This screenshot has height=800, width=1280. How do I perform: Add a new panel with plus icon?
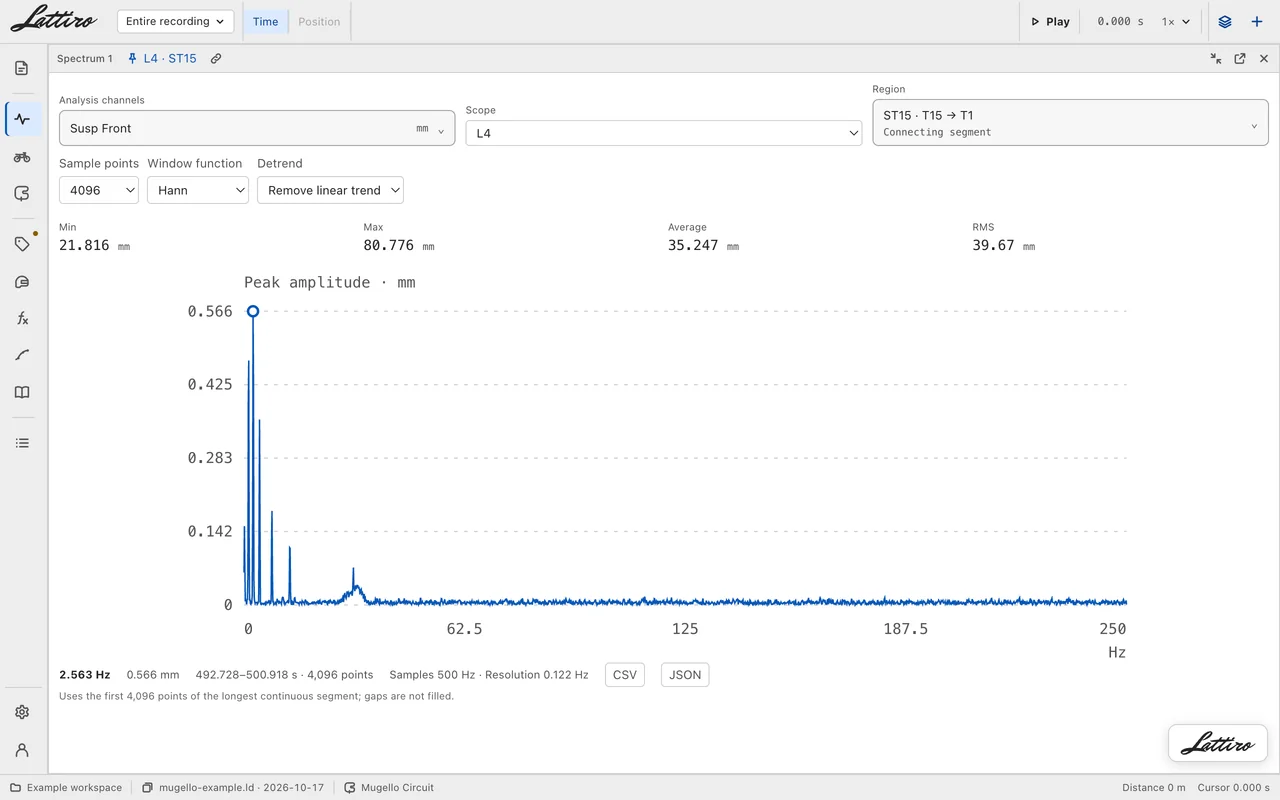click(x=1257, y=21)
